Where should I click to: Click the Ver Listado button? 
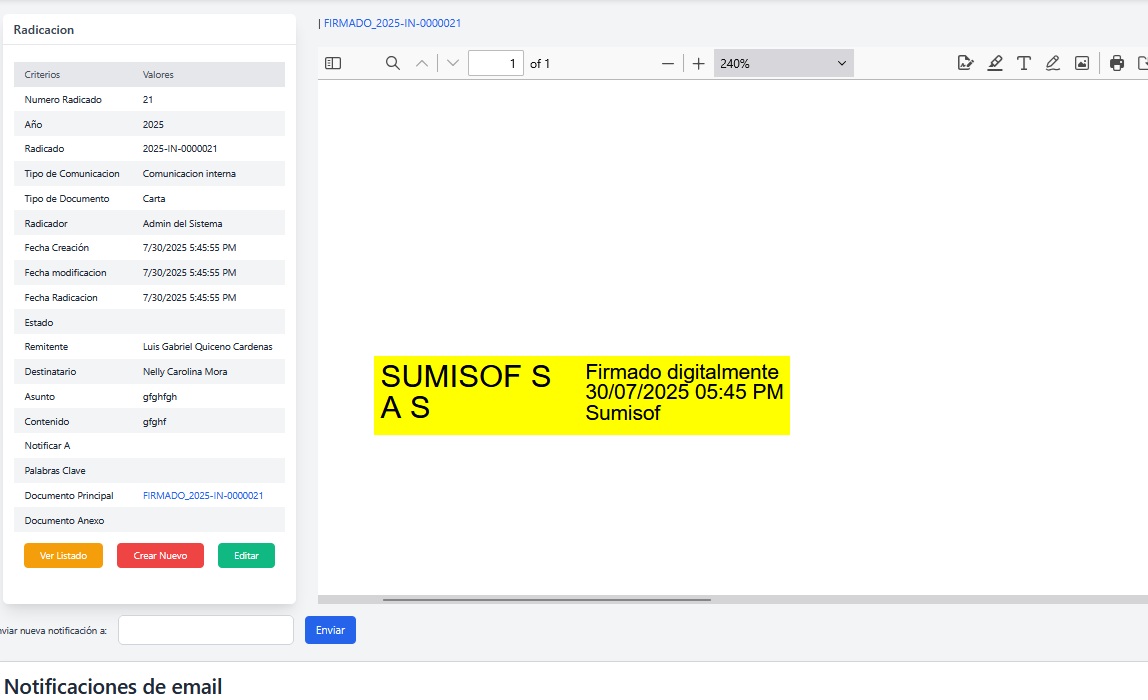point(63,555)
